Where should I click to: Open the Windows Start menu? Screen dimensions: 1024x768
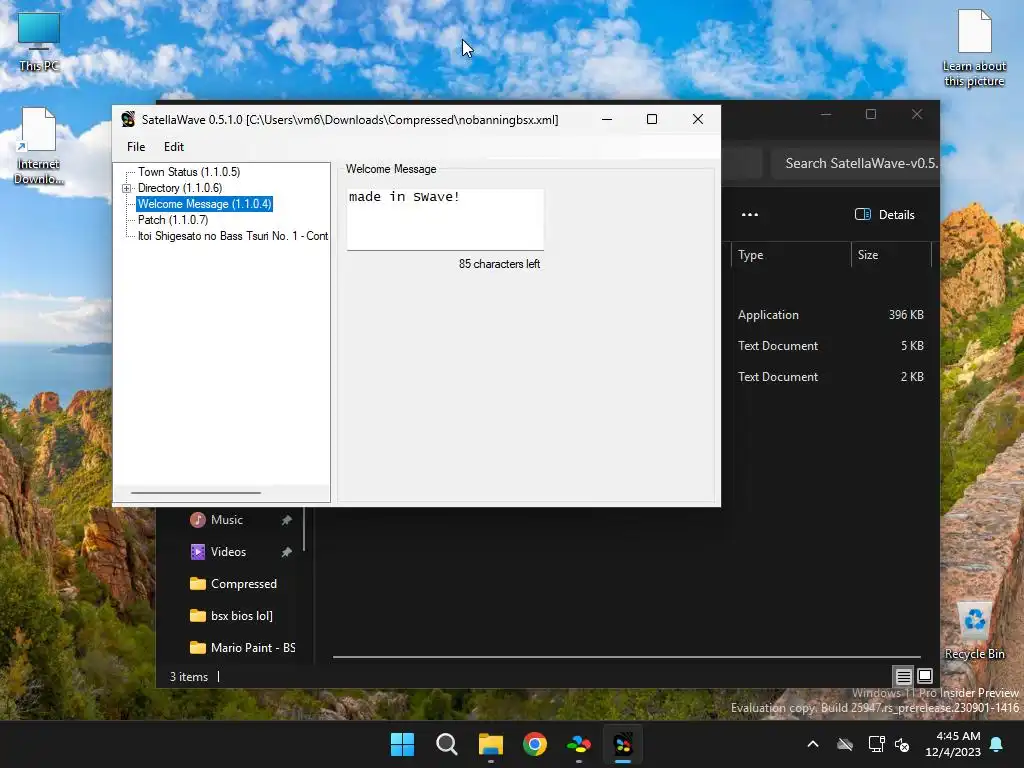click(x=402, y=744)
